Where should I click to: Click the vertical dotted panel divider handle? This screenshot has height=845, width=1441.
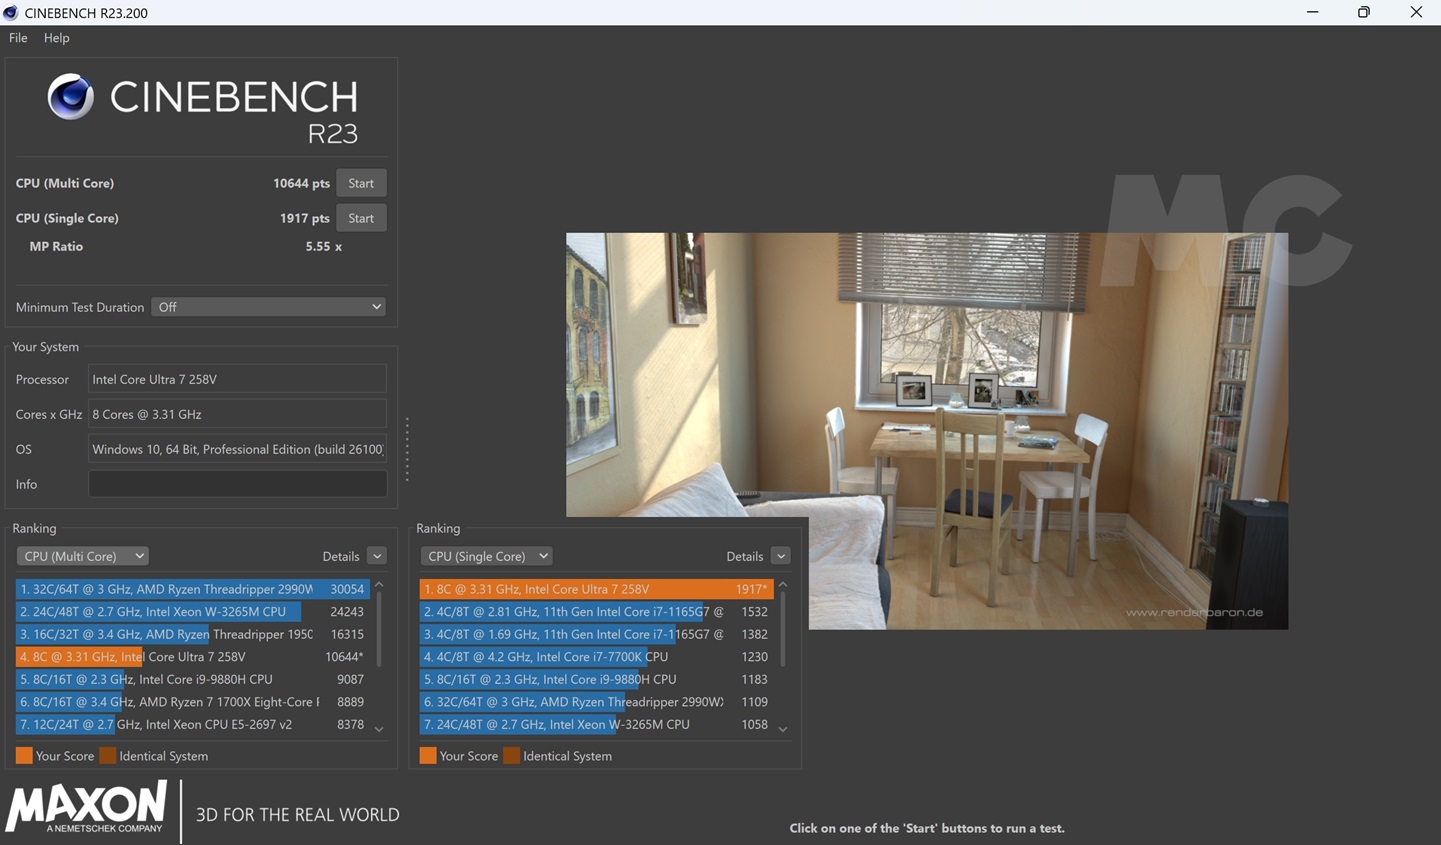(407, 450)
